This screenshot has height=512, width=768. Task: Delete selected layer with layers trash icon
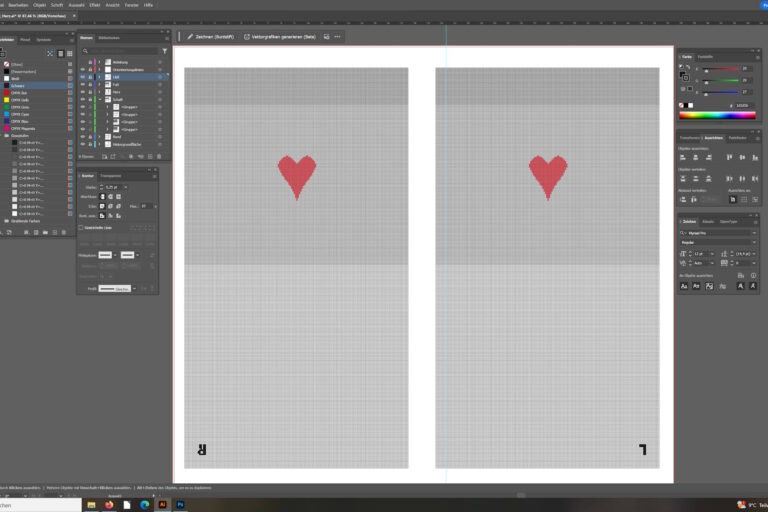tap(159, 156)
